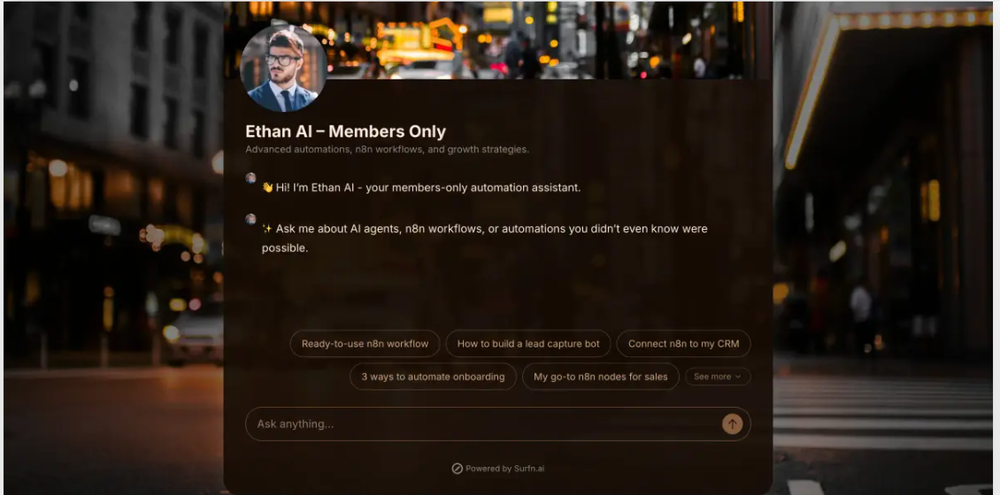
Task: Choose How to build a lead capture bot
Action: pos(528,343)
